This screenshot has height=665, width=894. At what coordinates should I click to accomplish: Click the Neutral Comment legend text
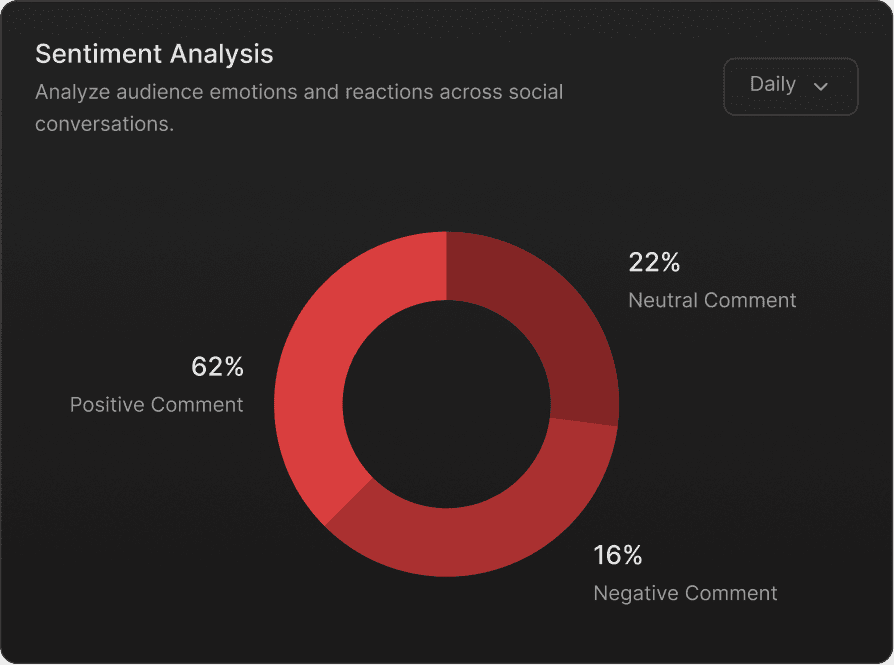click(712, 301)
